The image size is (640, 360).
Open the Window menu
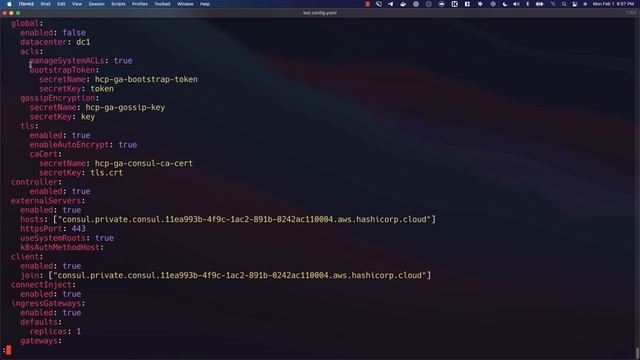coord(185,4)
